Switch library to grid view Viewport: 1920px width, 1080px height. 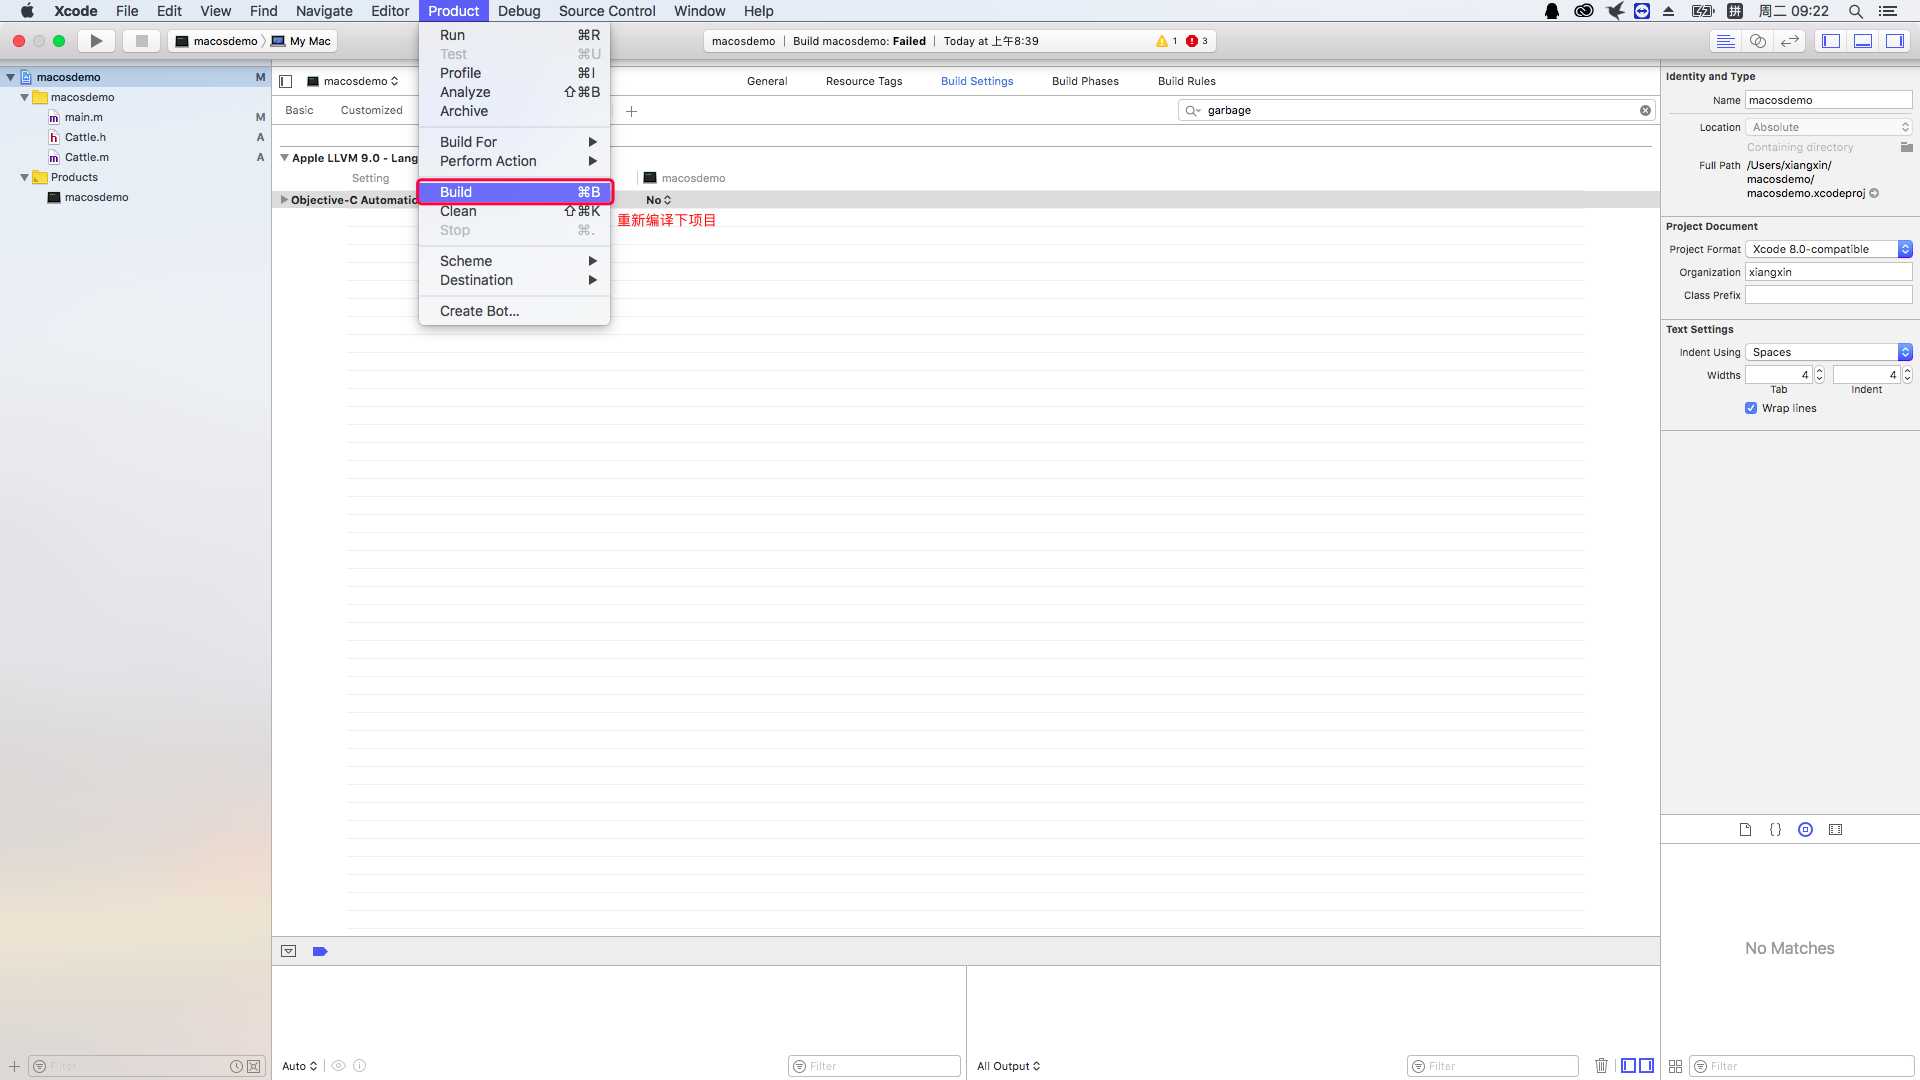coord(1675,1066)
